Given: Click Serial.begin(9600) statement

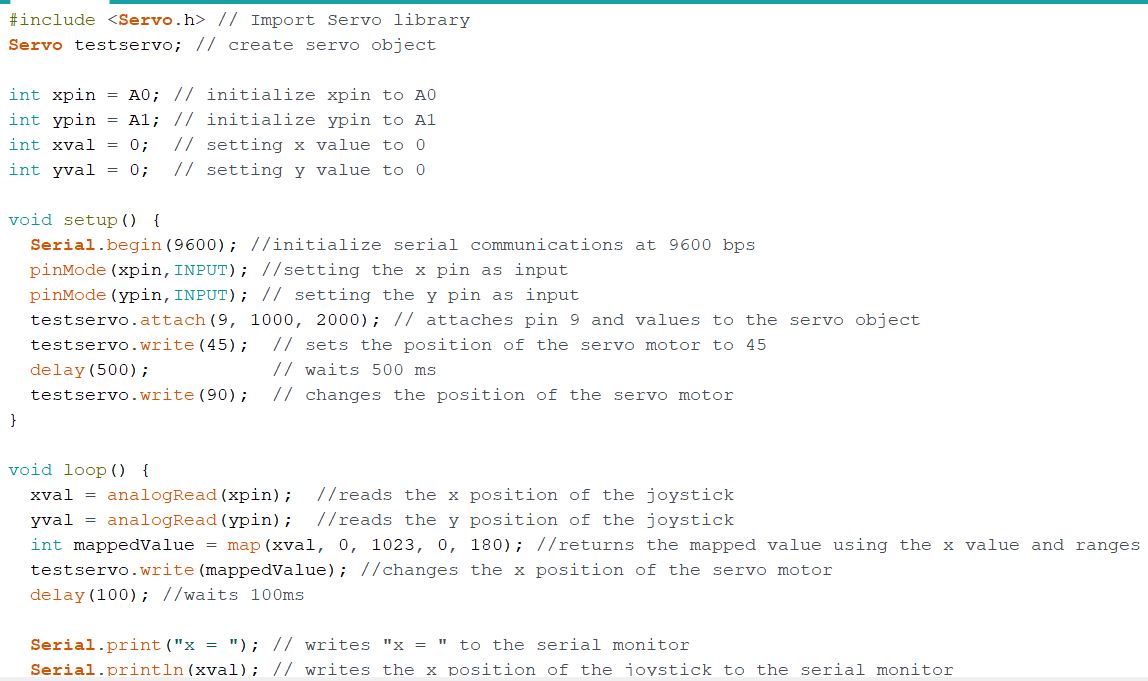Looking at the screenshot, I should [x=134, y=245].
